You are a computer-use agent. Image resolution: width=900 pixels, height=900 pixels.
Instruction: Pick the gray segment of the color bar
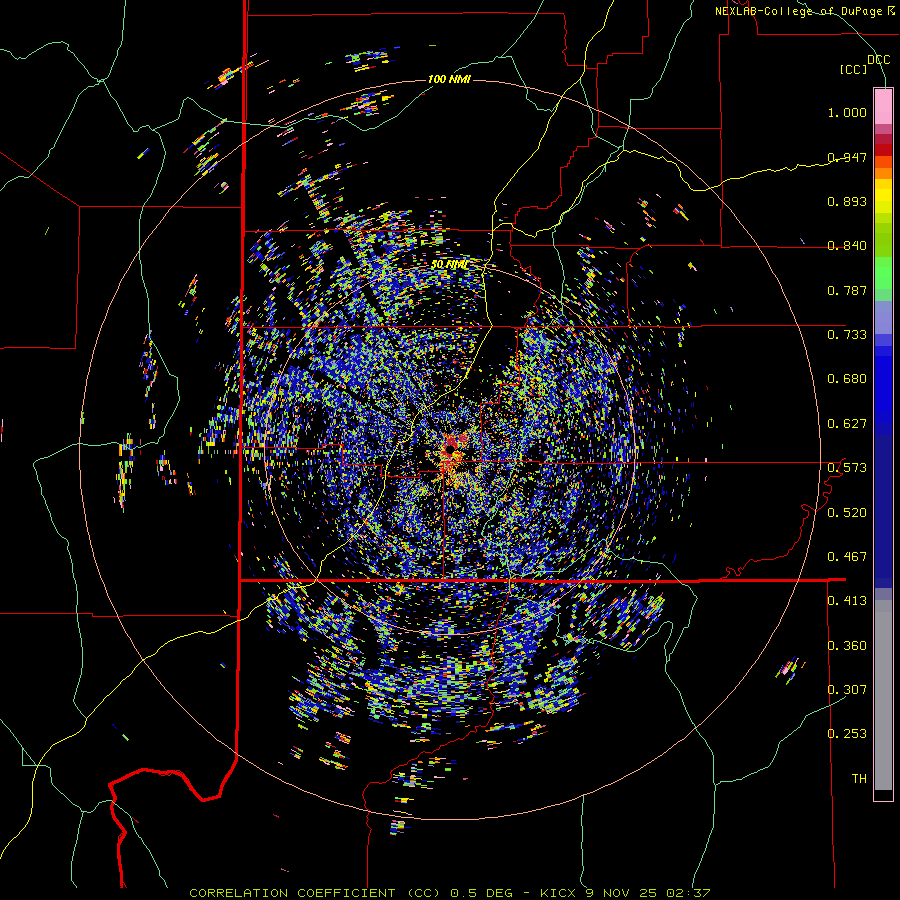pyautogui.click(x=883, y=695)
